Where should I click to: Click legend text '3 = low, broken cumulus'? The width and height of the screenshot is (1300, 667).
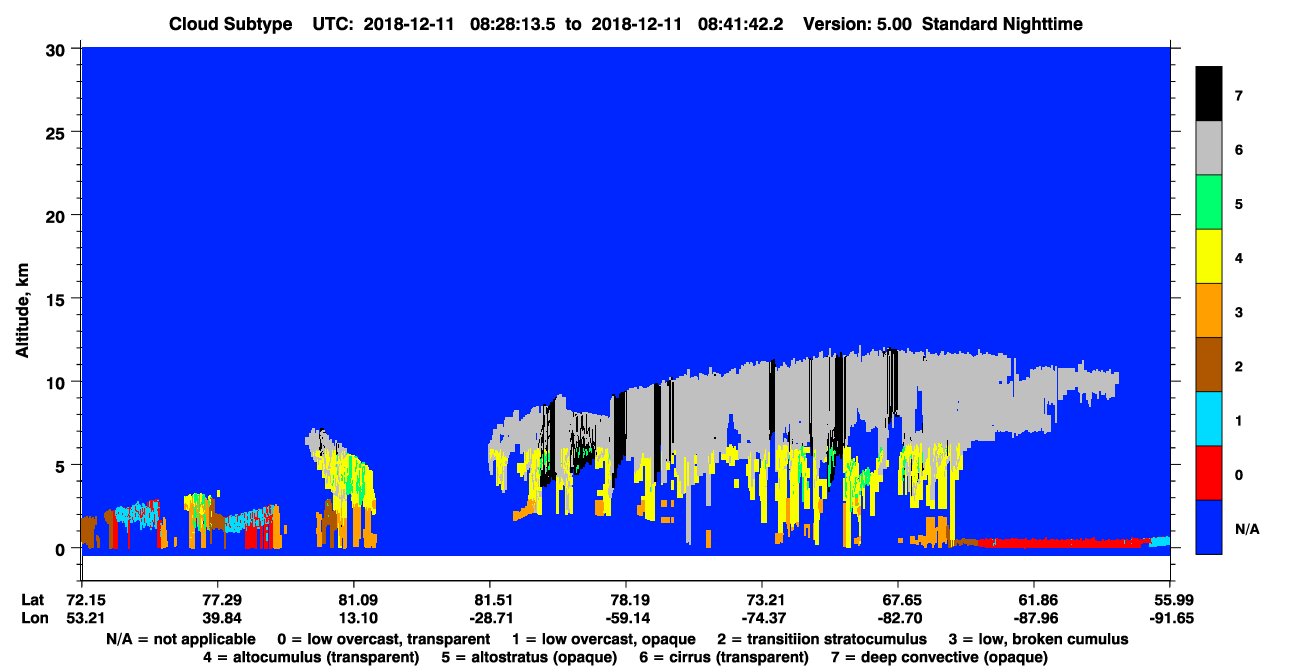click(1038, 639)
